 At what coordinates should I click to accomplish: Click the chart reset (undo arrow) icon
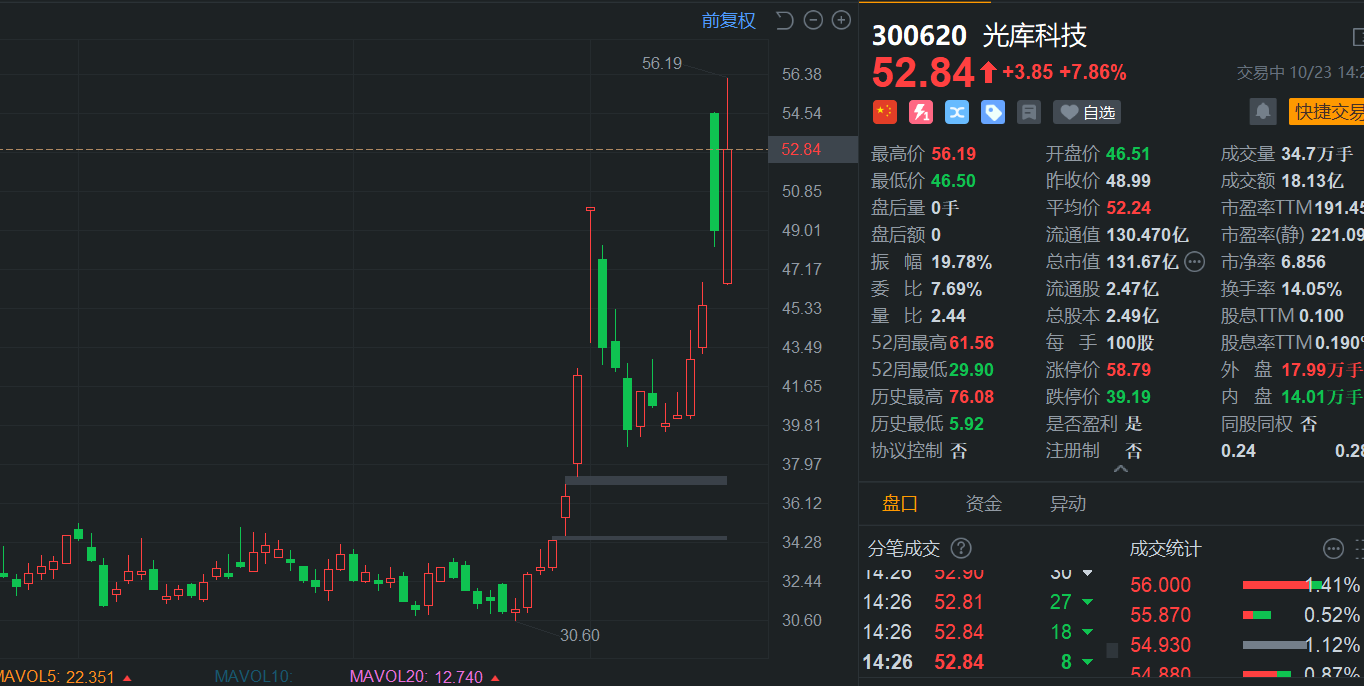click(x=785, y=20)
